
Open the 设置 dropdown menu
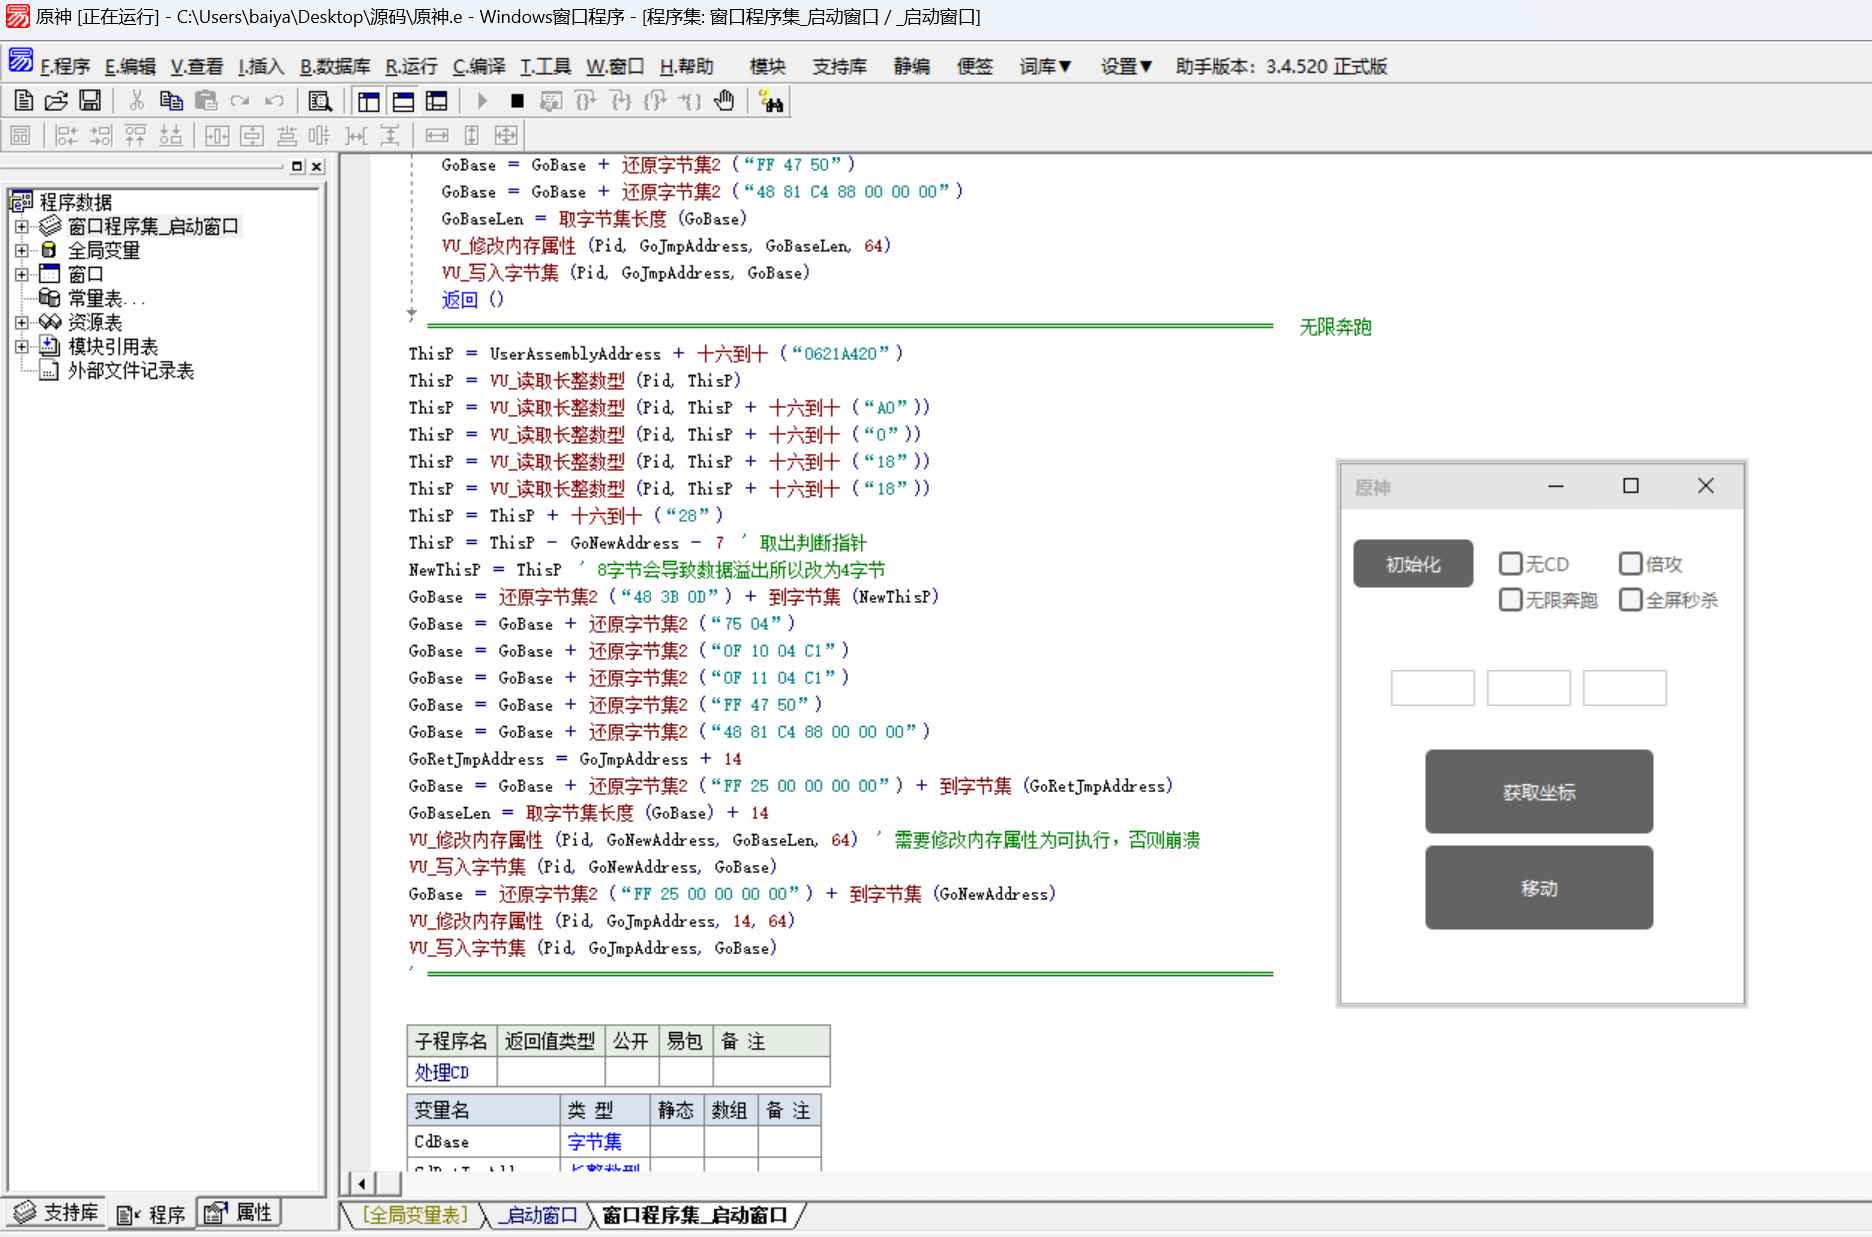1126,66
